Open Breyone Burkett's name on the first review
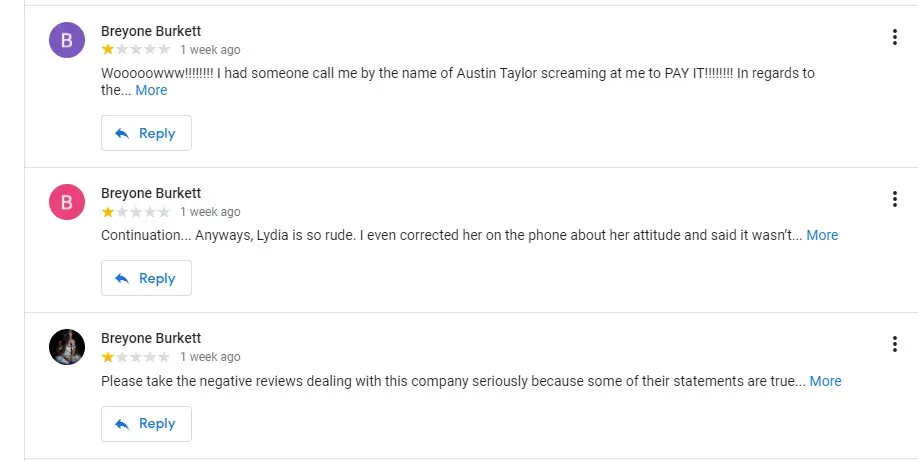This screenshot has width=918, height=461. (x=151, y=31)
